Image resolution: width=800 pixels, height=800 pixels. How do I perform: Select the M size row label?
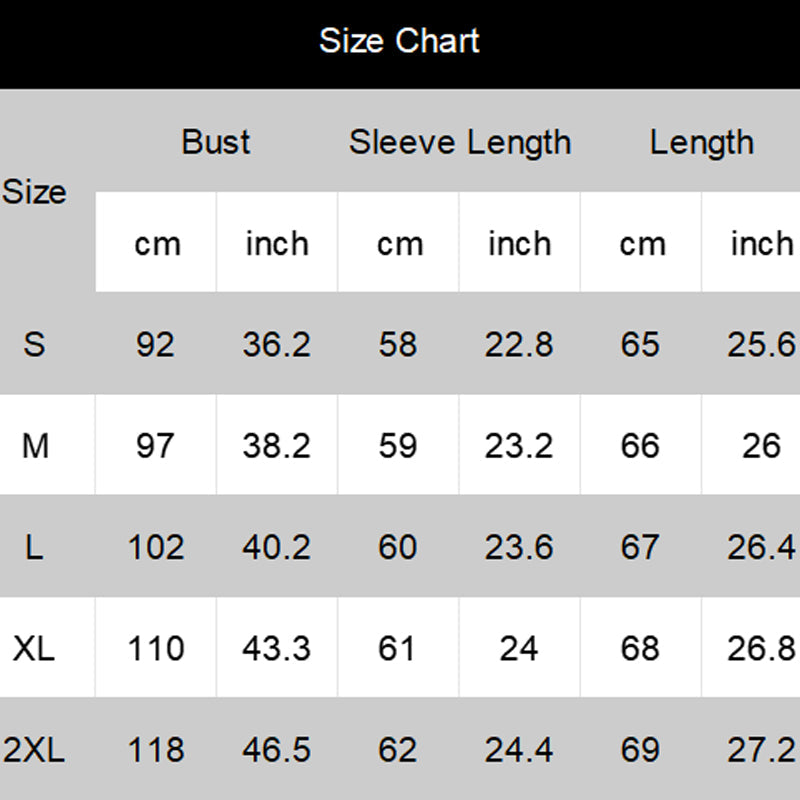pyautogui.click(x=34, y=445)
